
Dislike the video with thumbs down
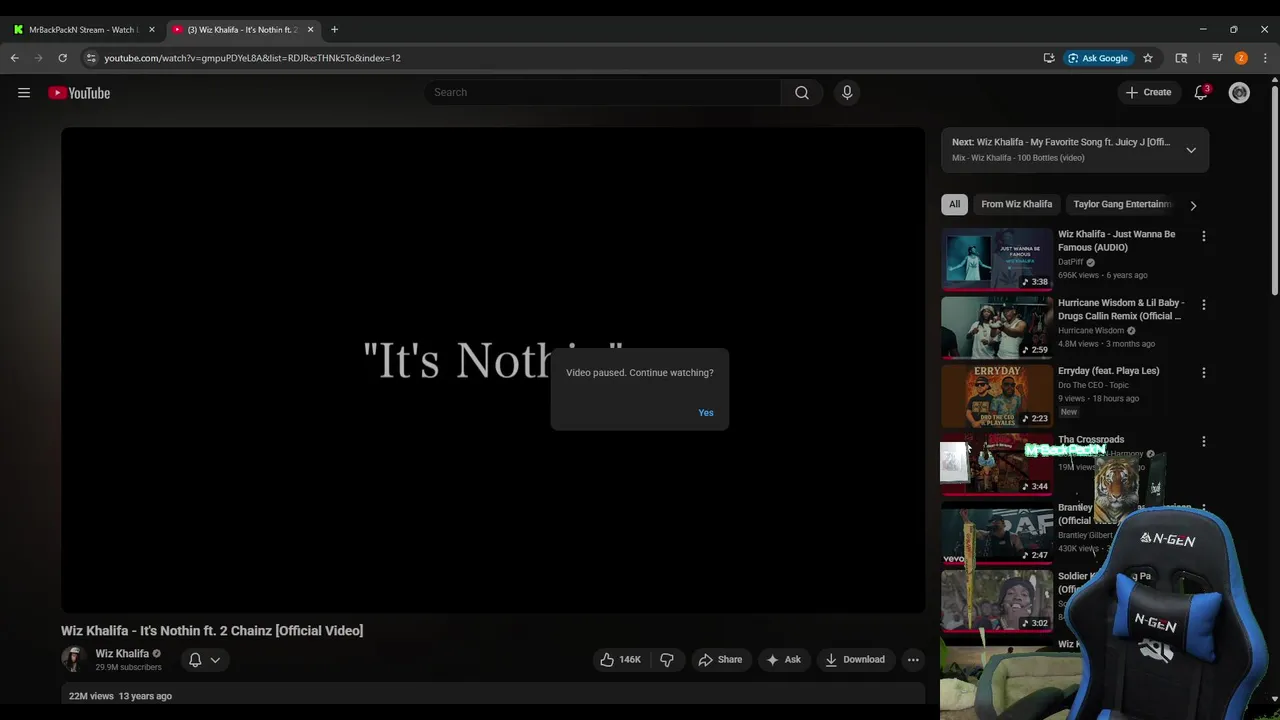tap(667, 660)
